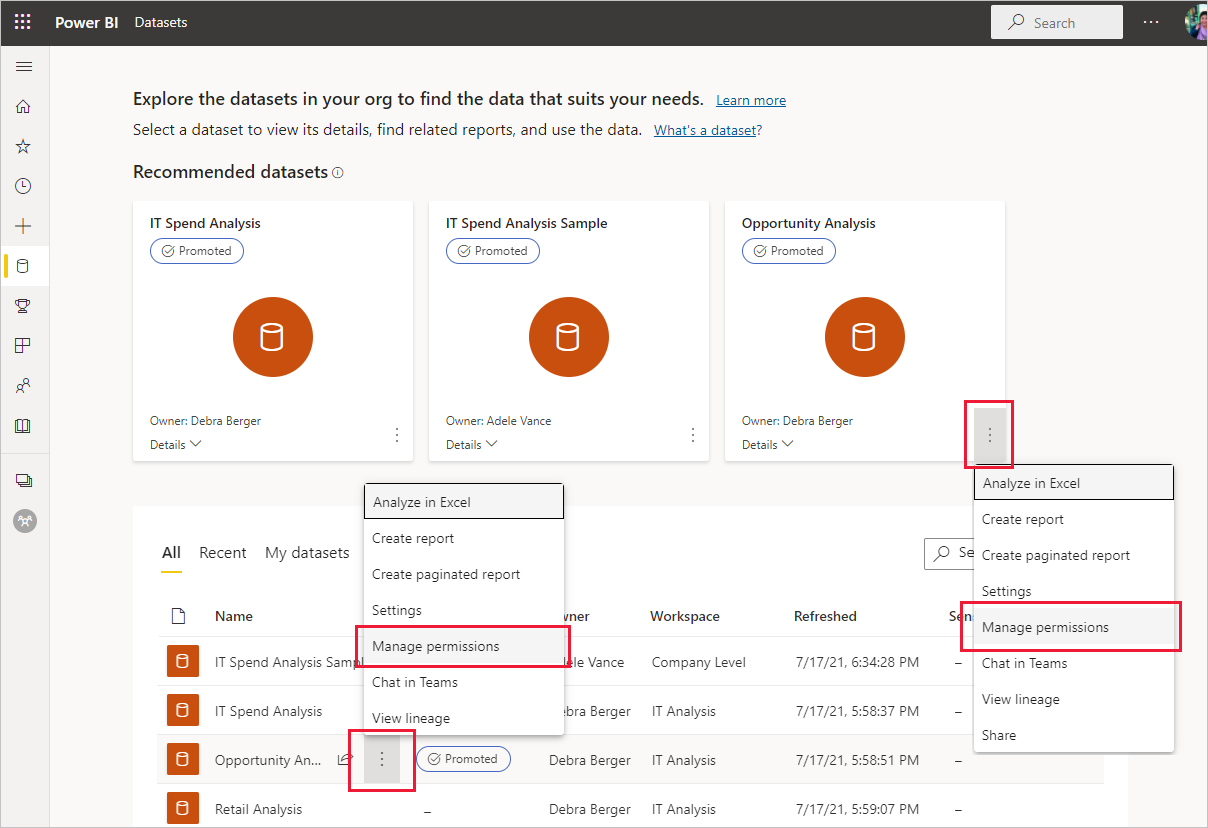1208x828 pixels.
Task: Go to Home in the sidebar
Action: tap(23, 106)
